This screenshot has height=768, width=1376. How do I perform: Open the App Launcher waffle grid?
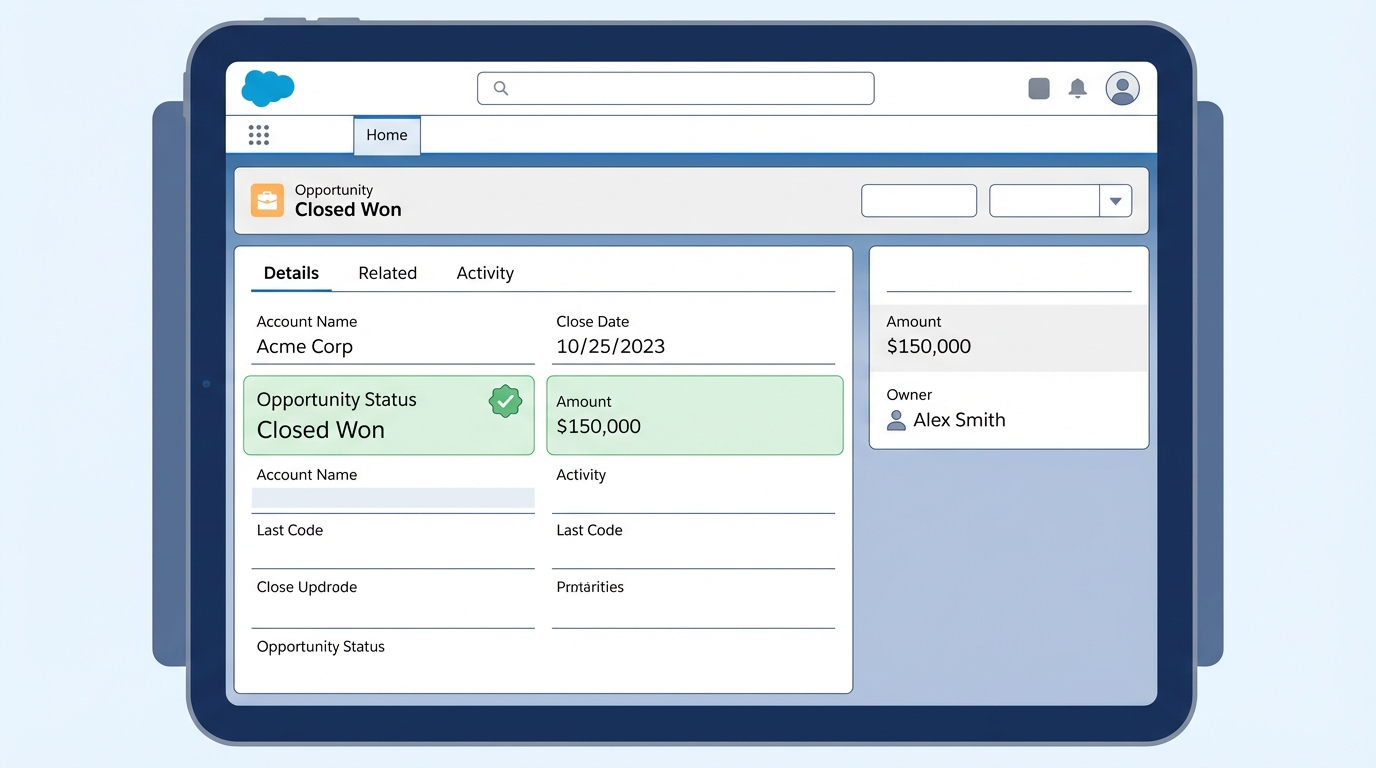pos(259,134)
